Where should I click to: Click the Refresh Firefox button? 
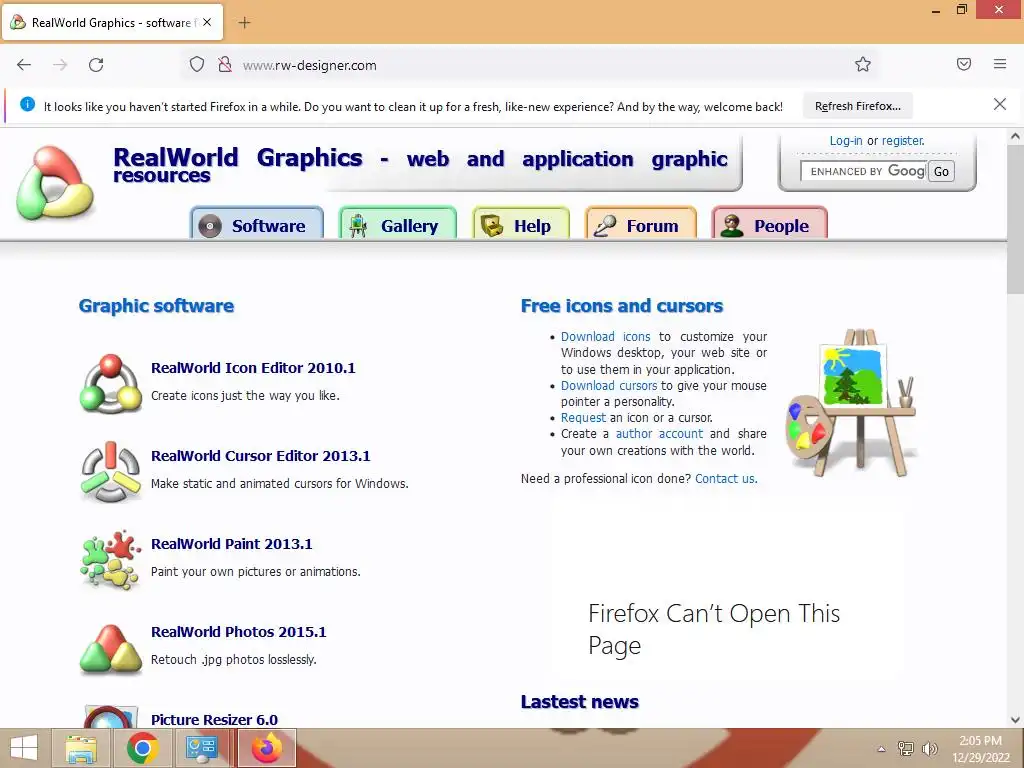[x=857, y=106]
